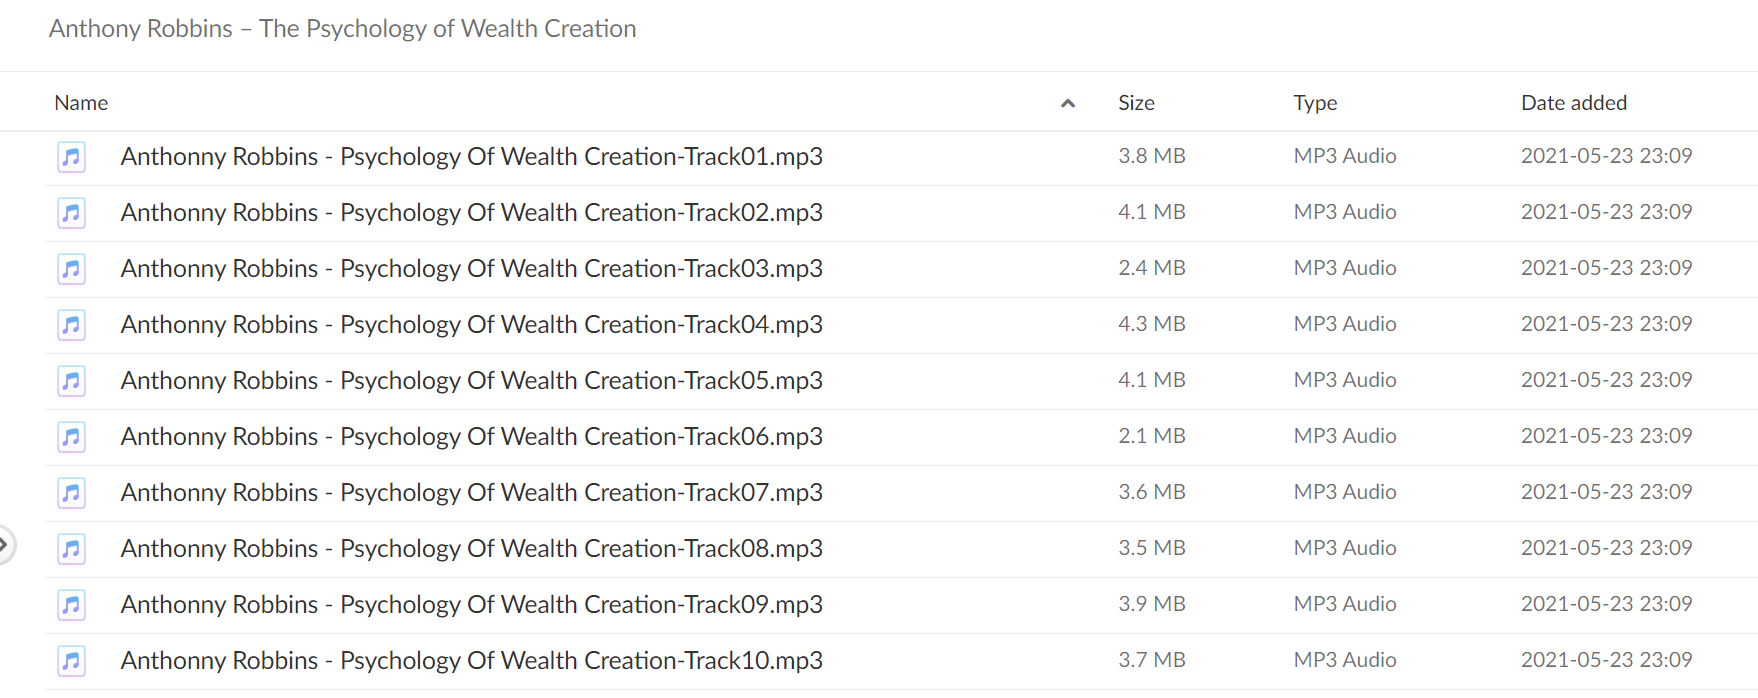Click the 4.3 MB size value
The image size is (1758, 698).
1152,324
